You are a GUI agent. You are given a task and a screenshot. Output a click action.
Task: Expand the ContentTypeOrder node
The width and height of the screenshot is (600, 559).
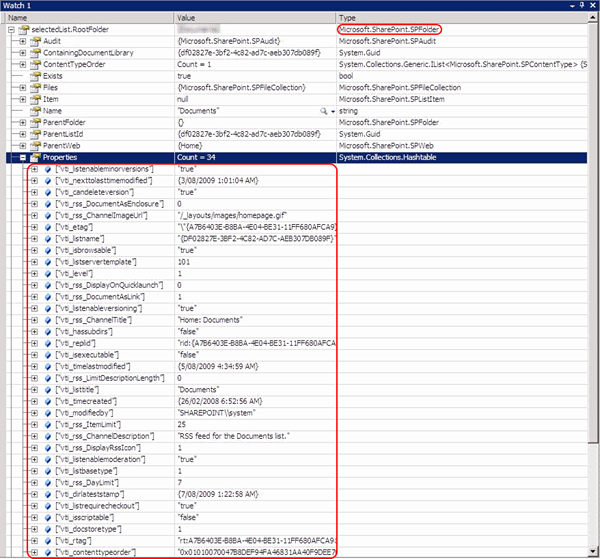click(23, 64)
